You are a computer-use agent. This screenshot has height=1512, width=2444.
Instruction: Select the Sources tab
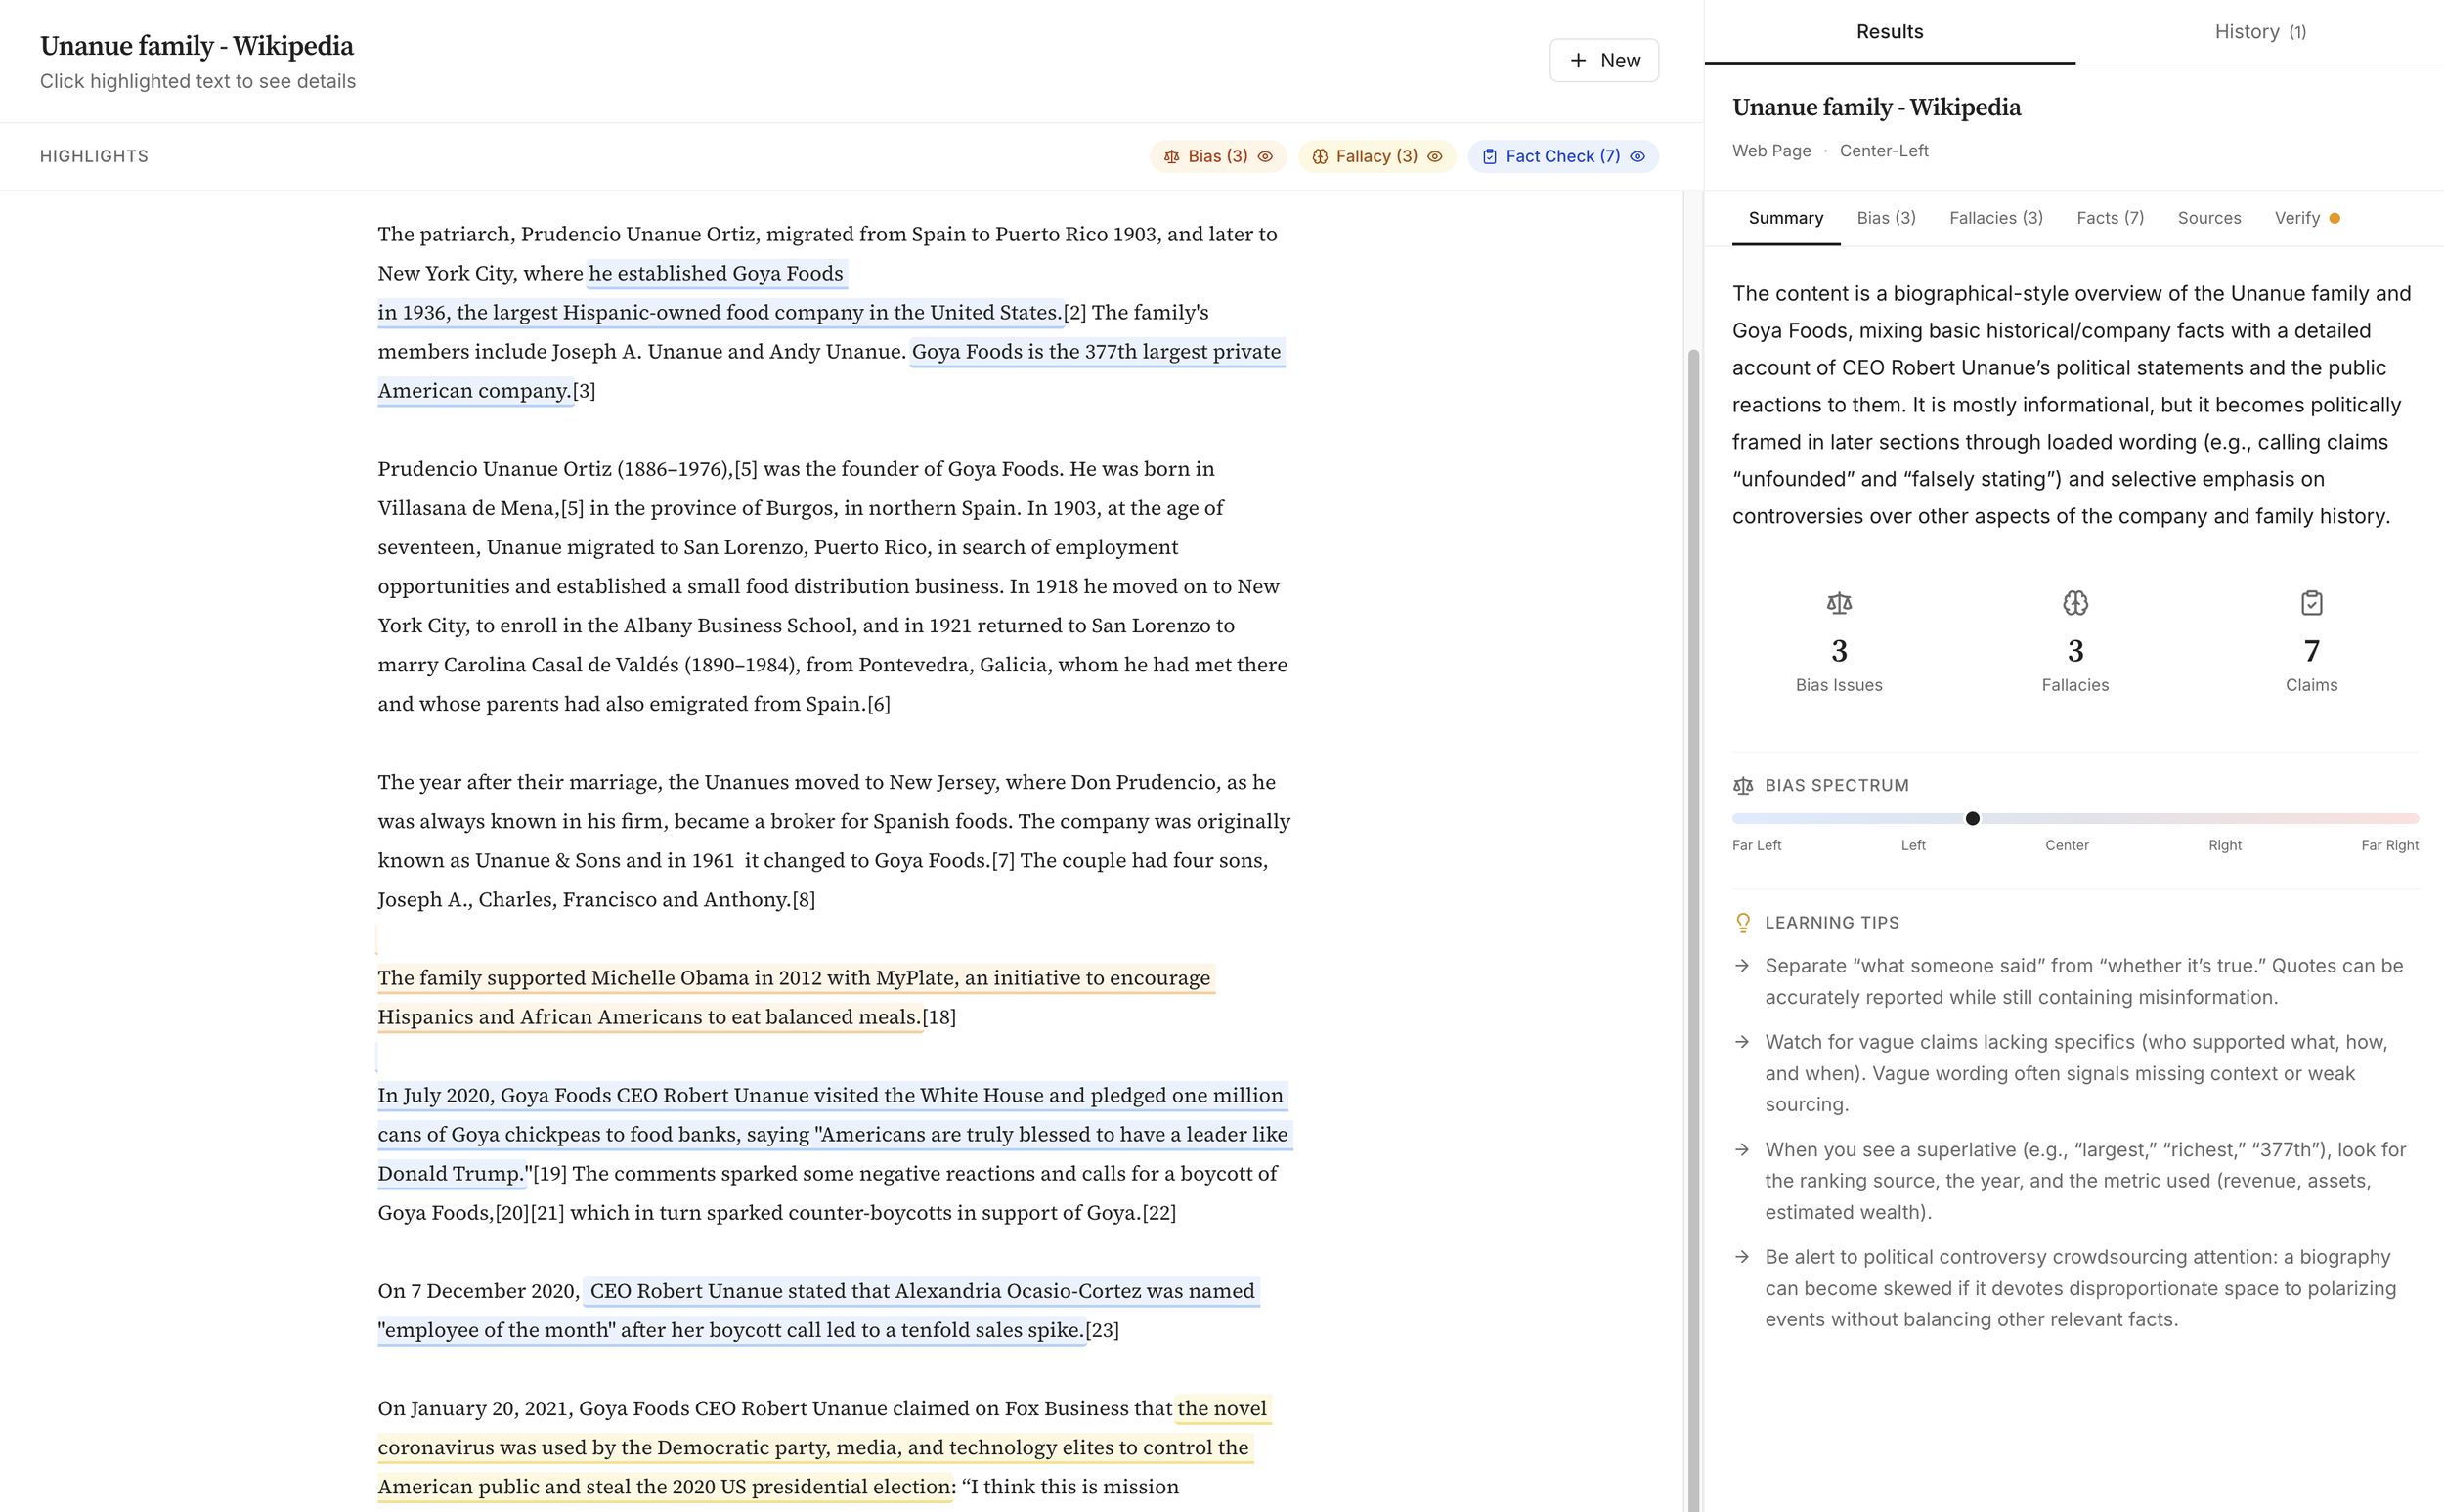[2209, 218]
